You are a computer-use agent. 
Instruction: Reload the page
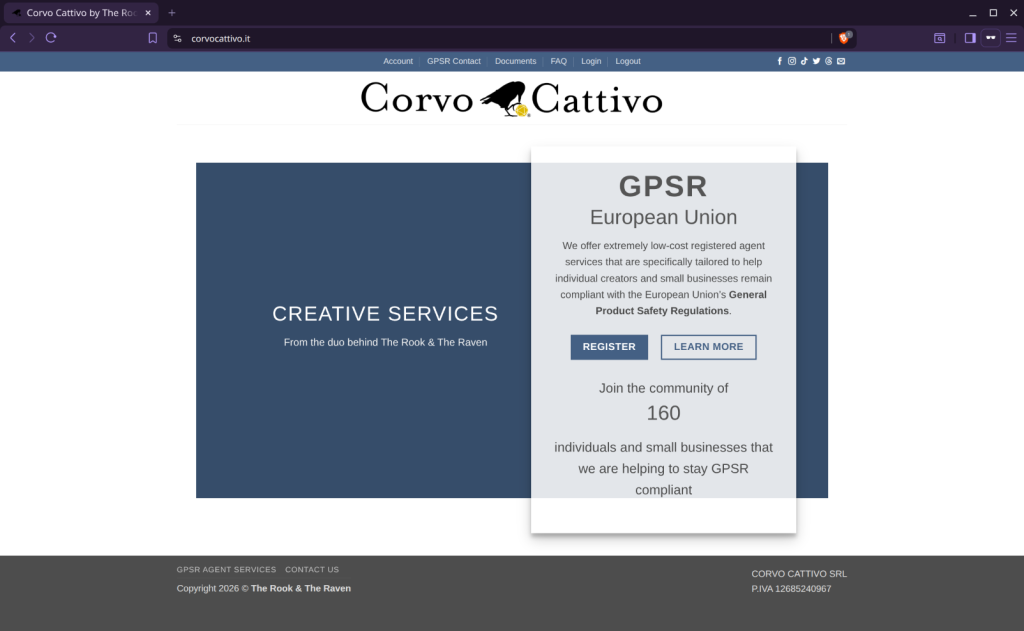coord(51,38)
